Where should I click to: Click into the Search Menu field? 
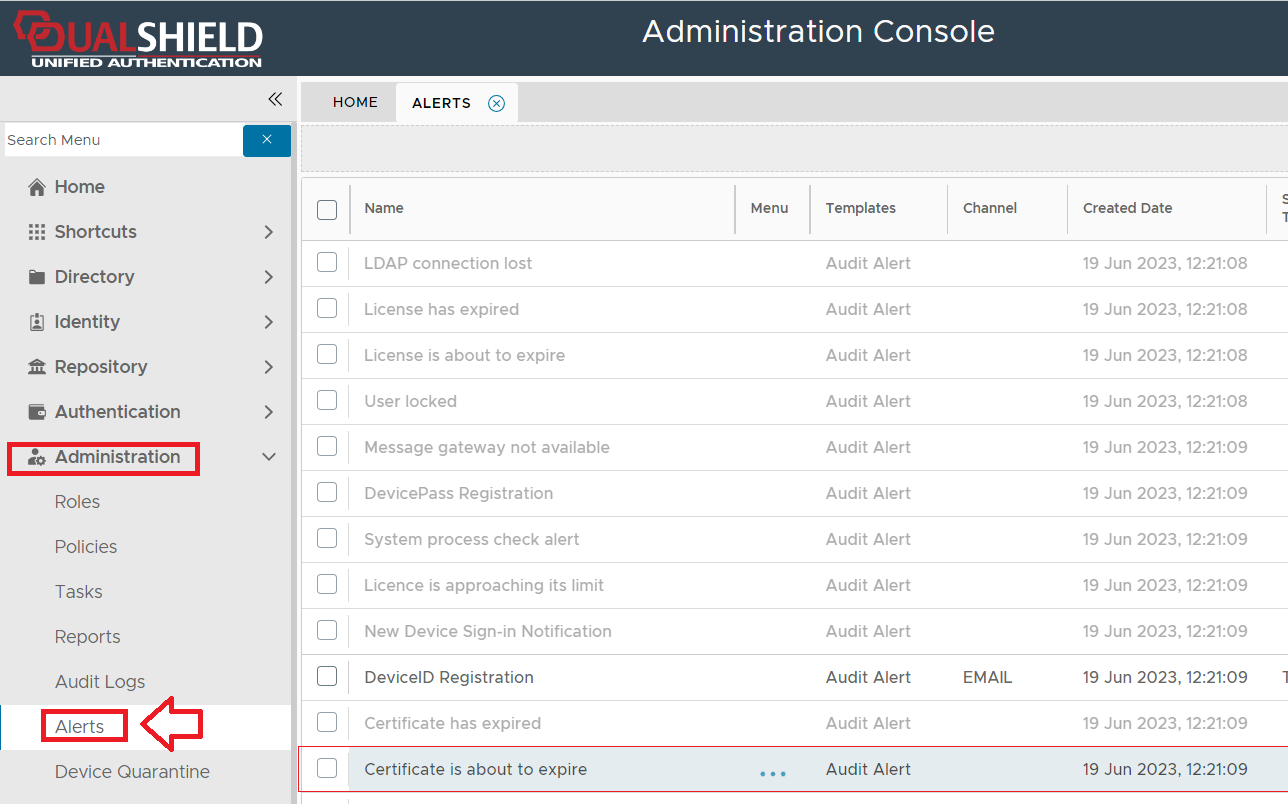point(122,140)
